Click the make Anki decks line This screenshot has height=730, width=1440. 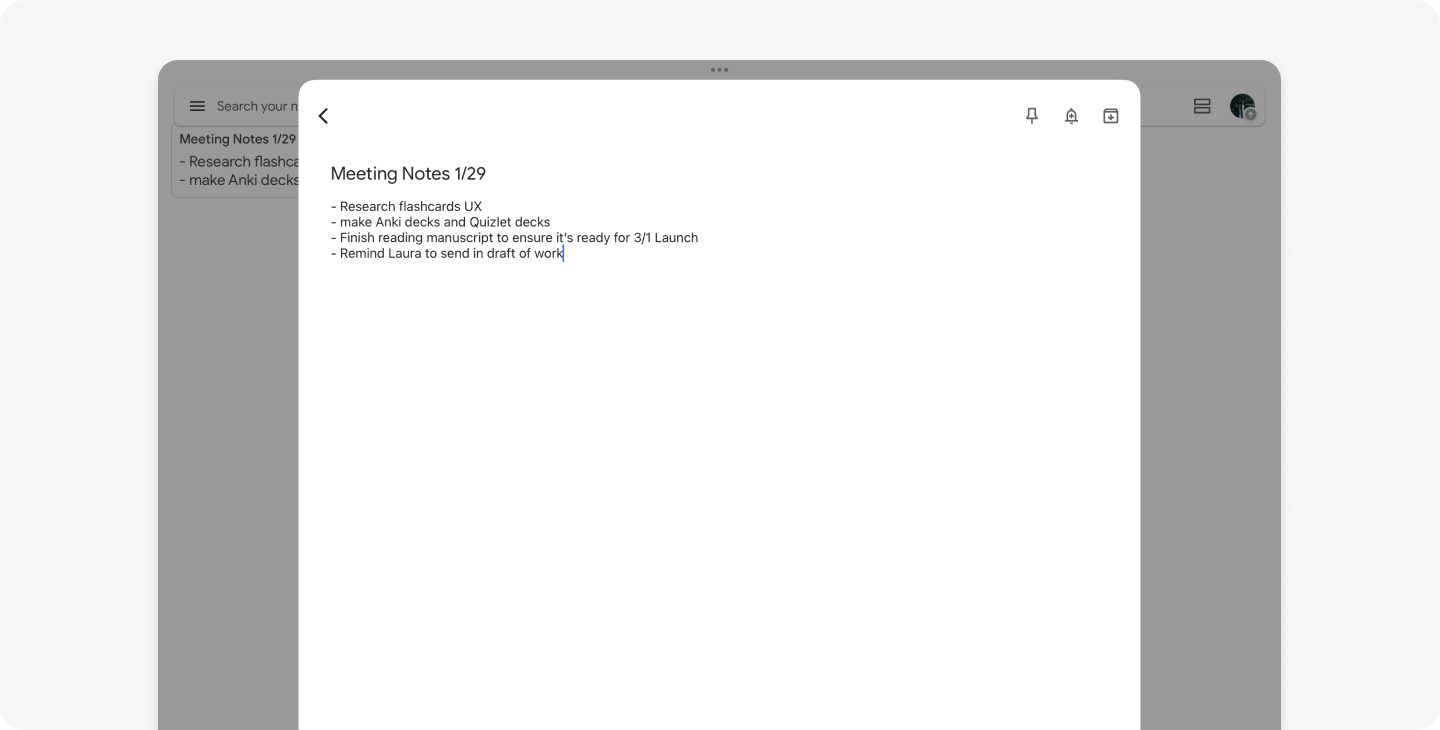(x=440, y=222)
